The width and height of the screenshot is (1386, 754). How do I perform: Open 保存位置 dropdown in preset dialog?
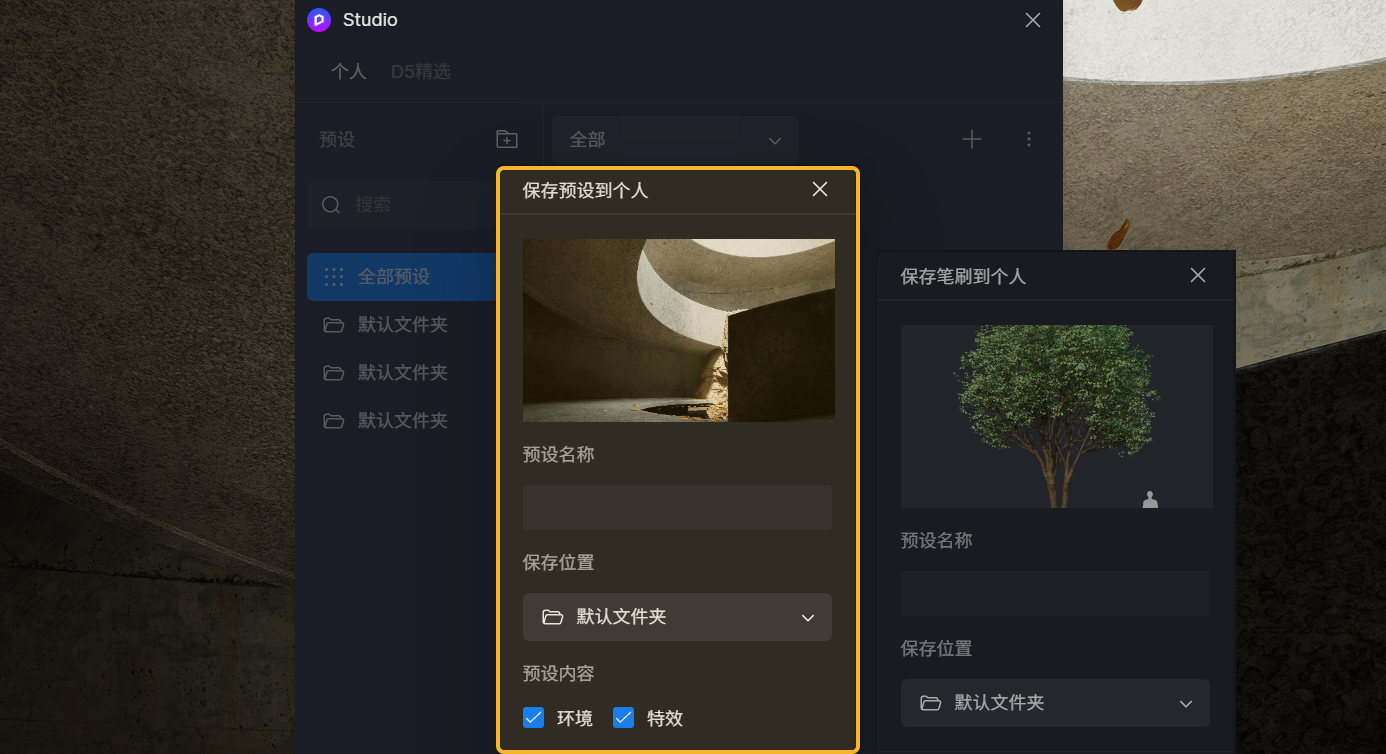677,617
